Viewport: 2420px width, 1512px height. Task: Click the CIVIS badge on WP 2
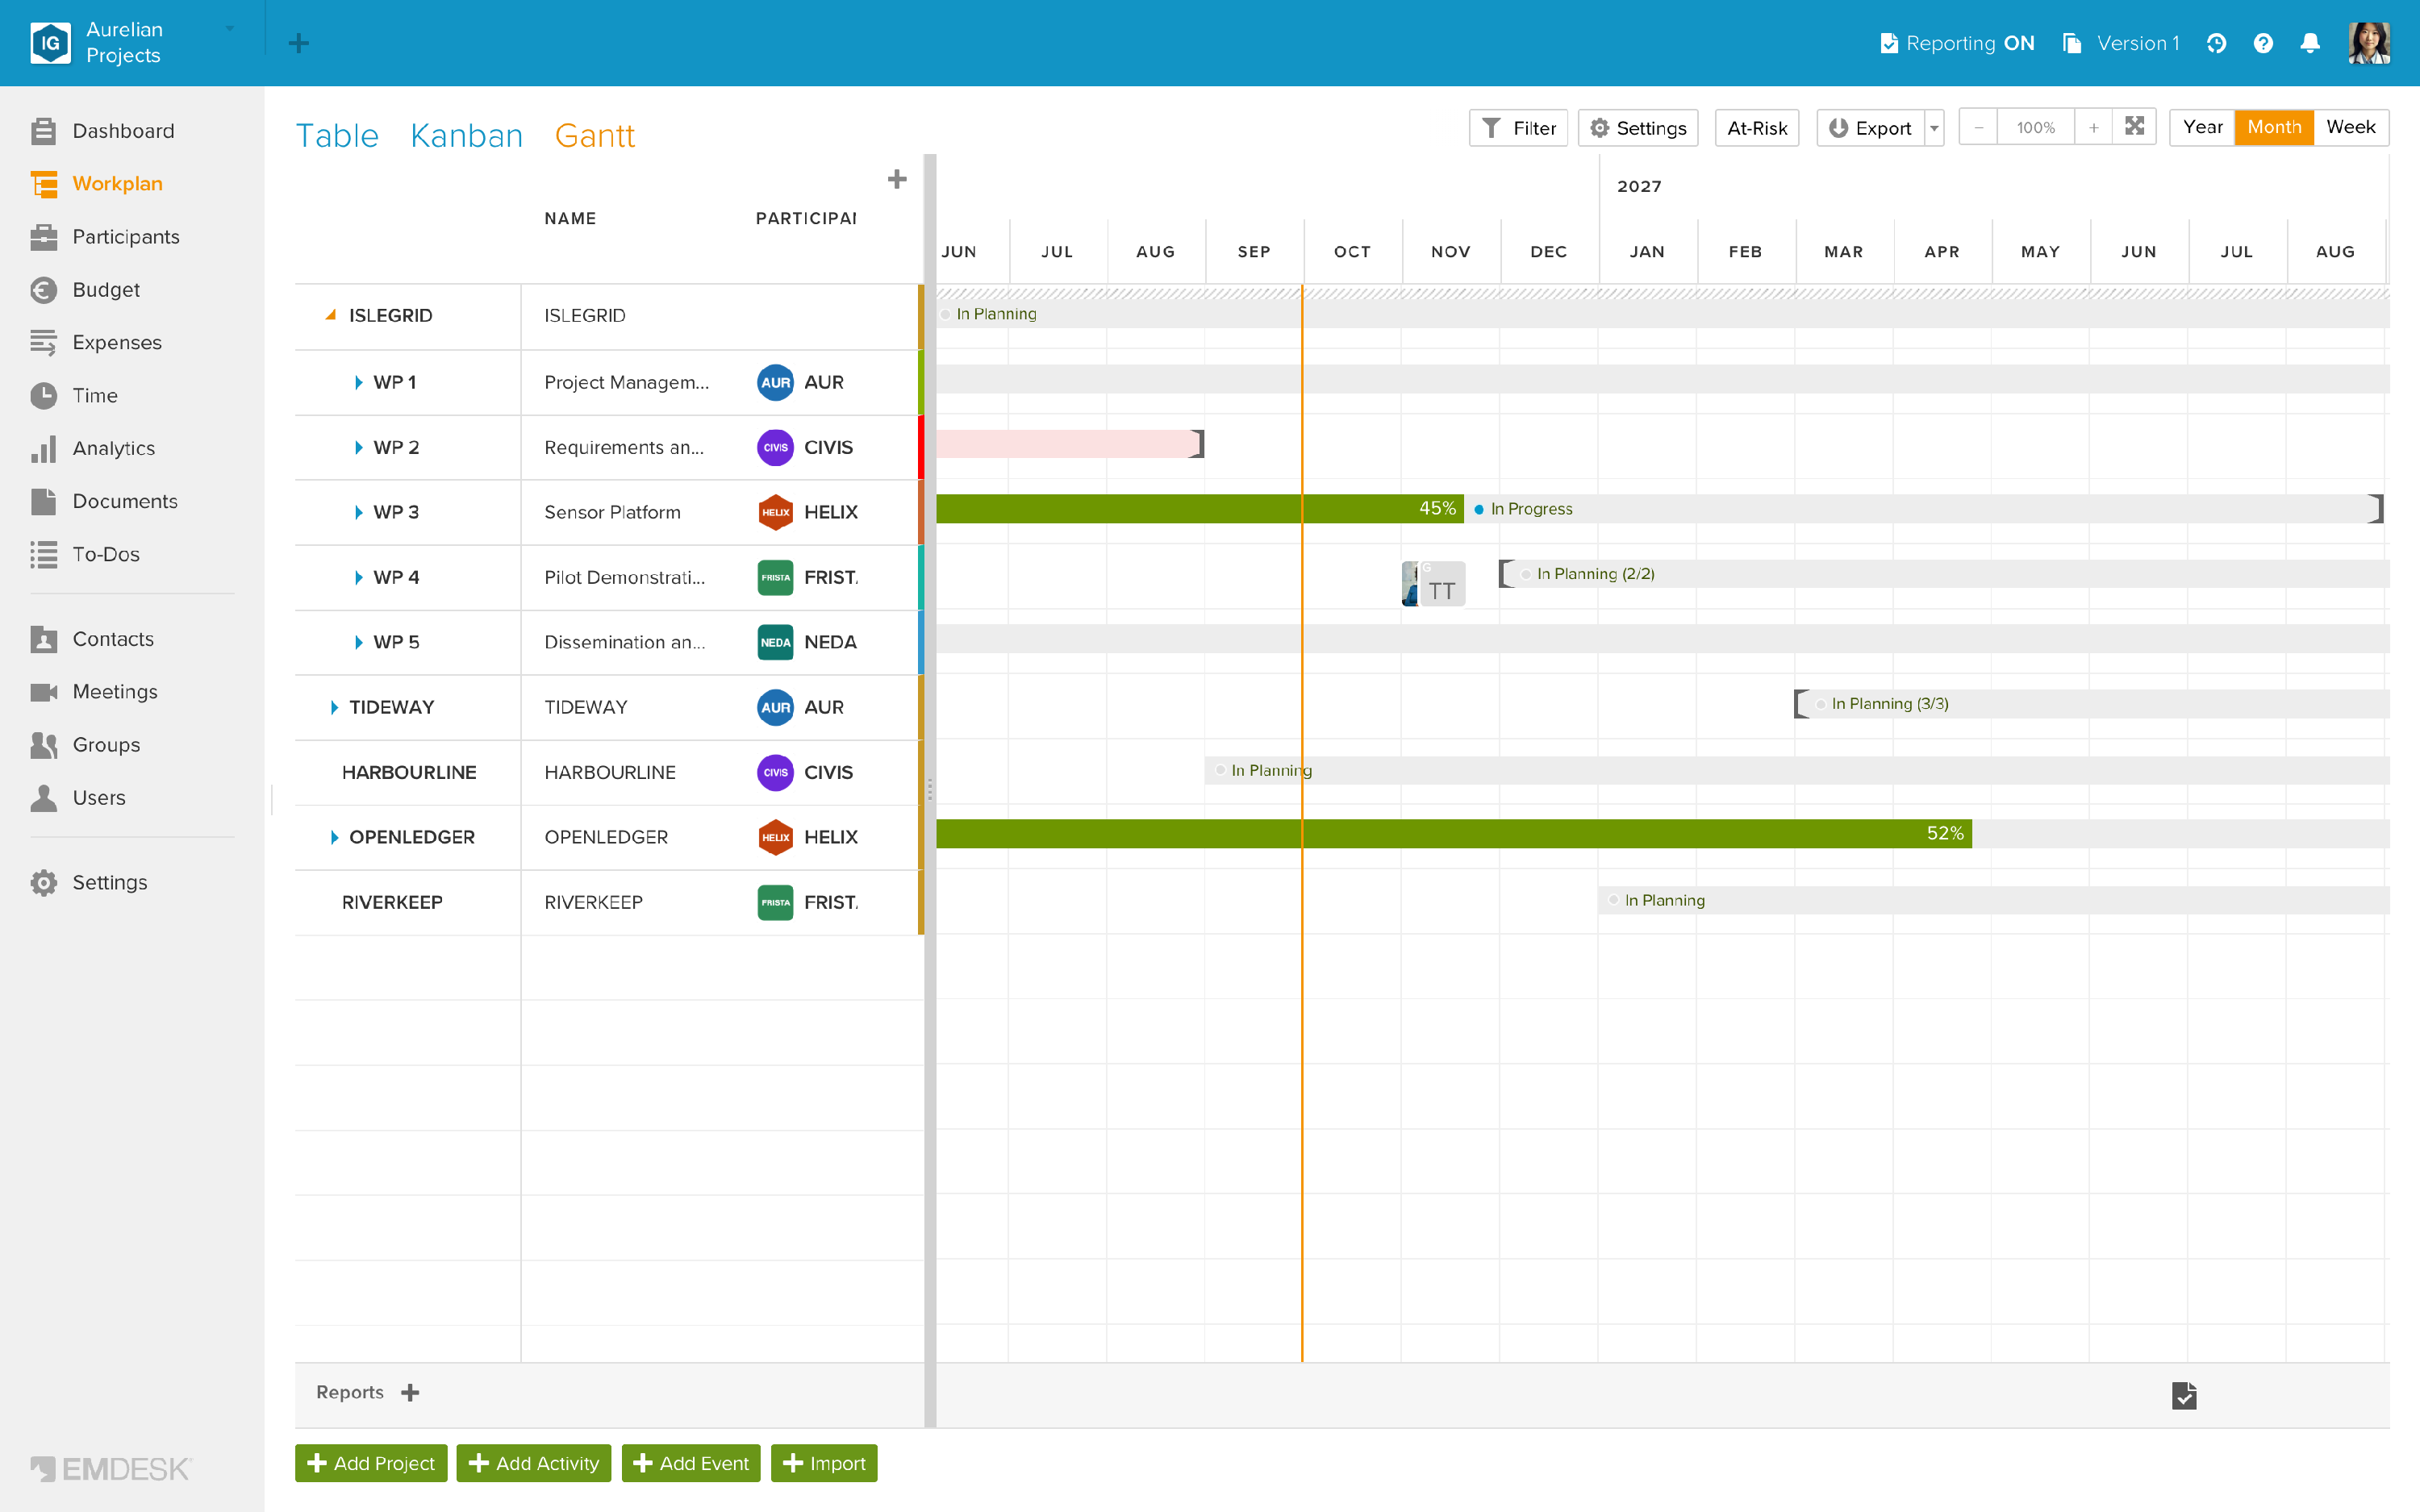pos(775,448)
